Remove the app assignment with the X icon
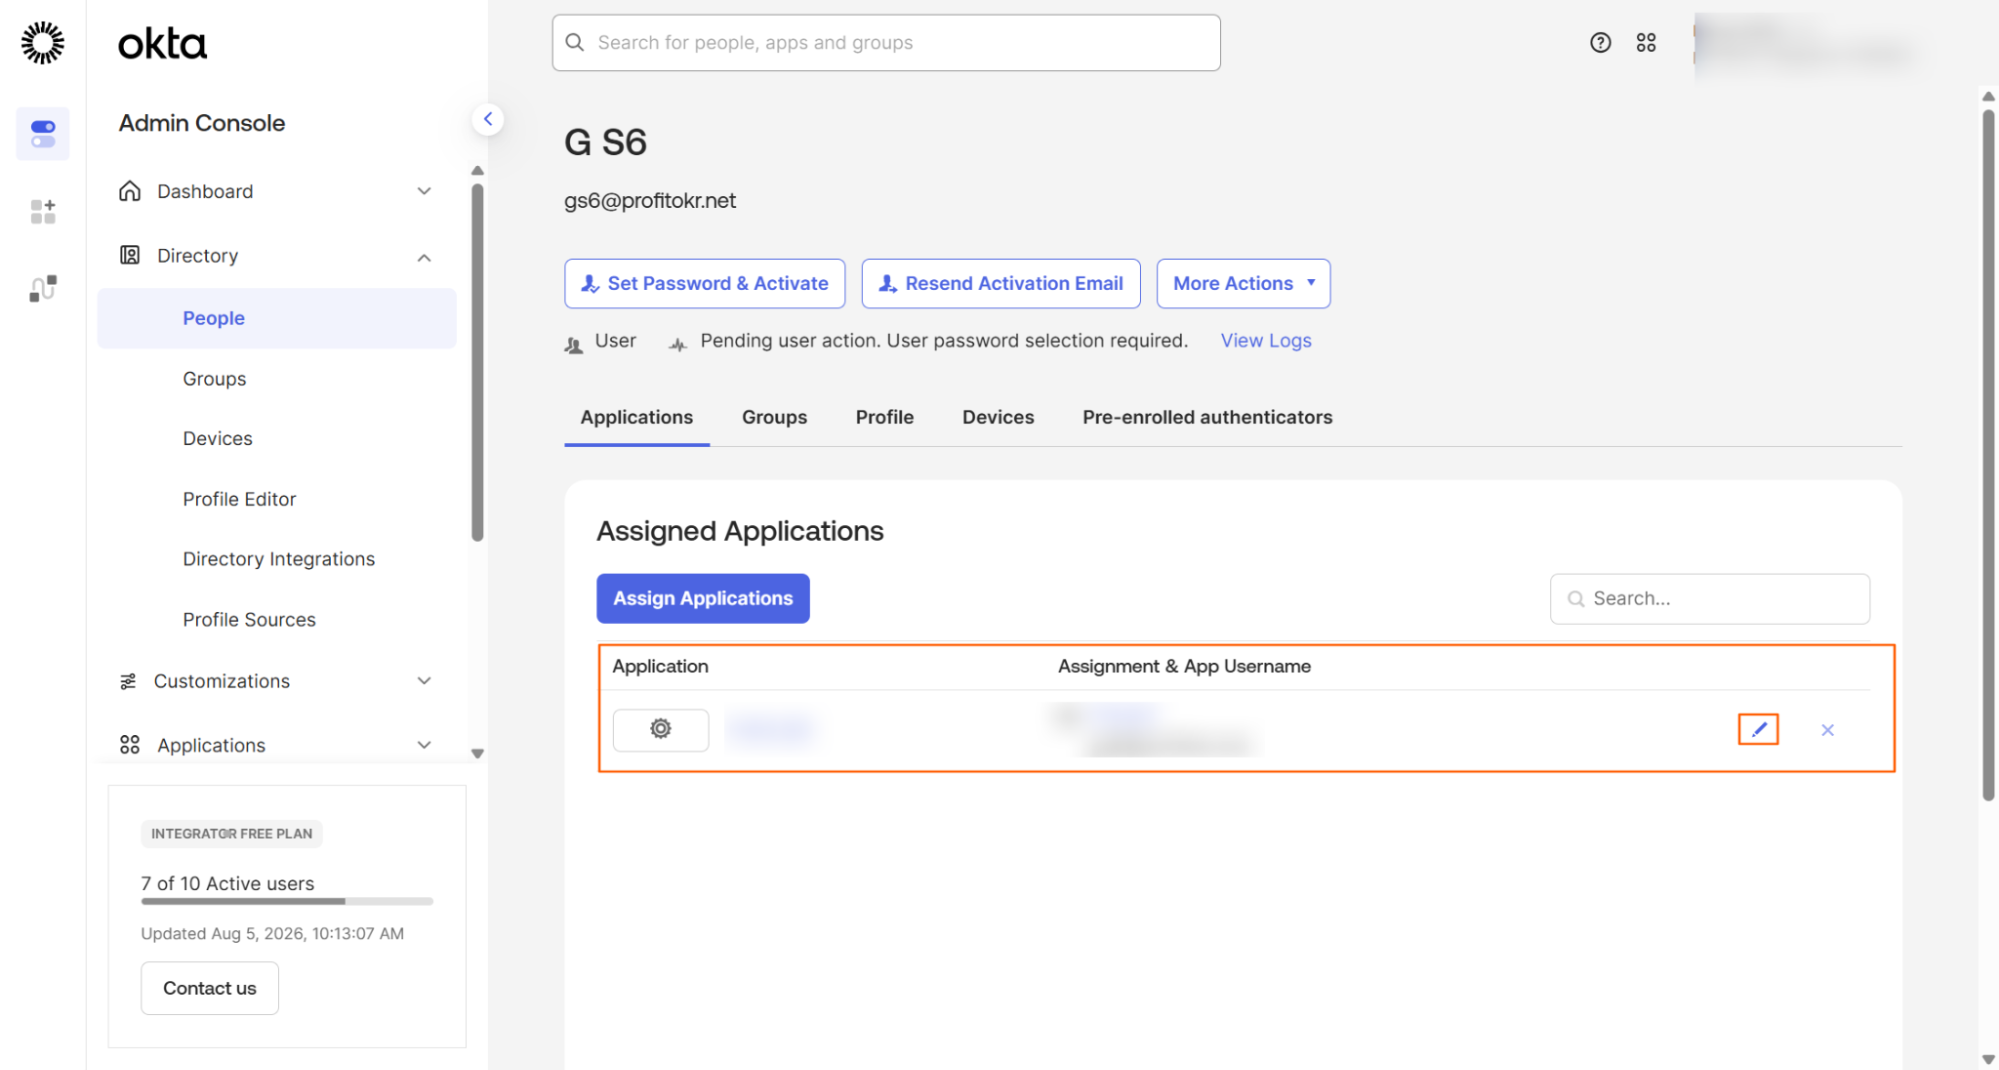 (1828, 730)
